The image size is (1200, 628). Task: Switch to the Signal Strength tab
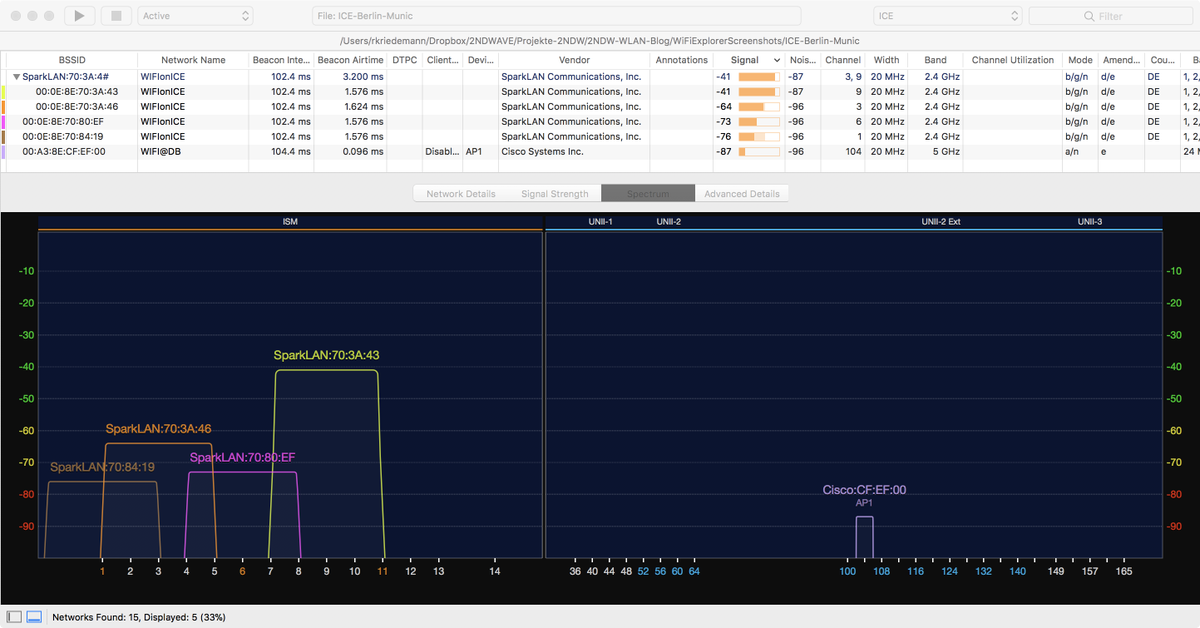coord(555,193)
